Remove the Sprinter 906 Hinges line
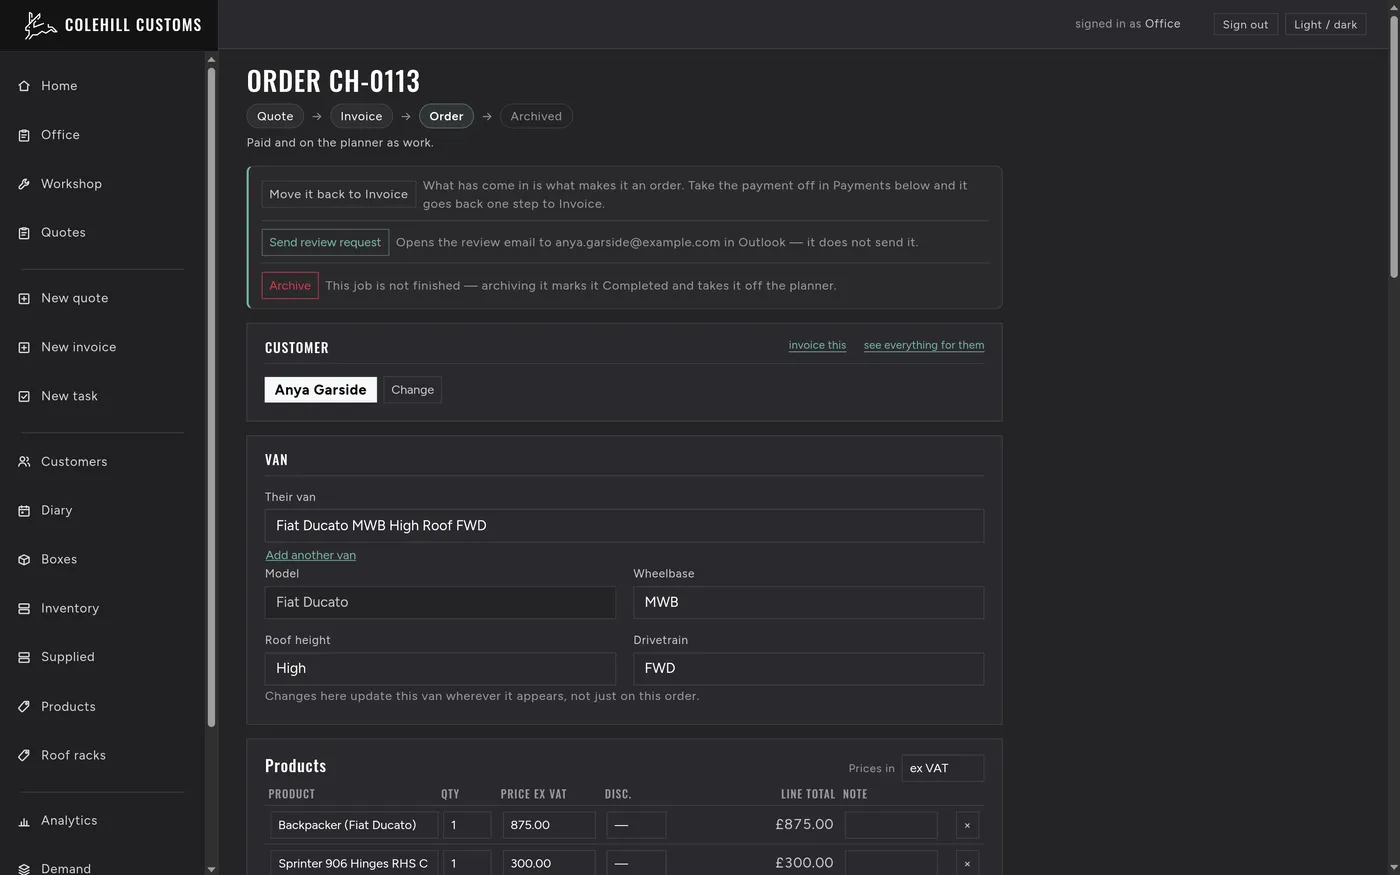Viewport: 1400px width, 875px height. pos(967,863)
